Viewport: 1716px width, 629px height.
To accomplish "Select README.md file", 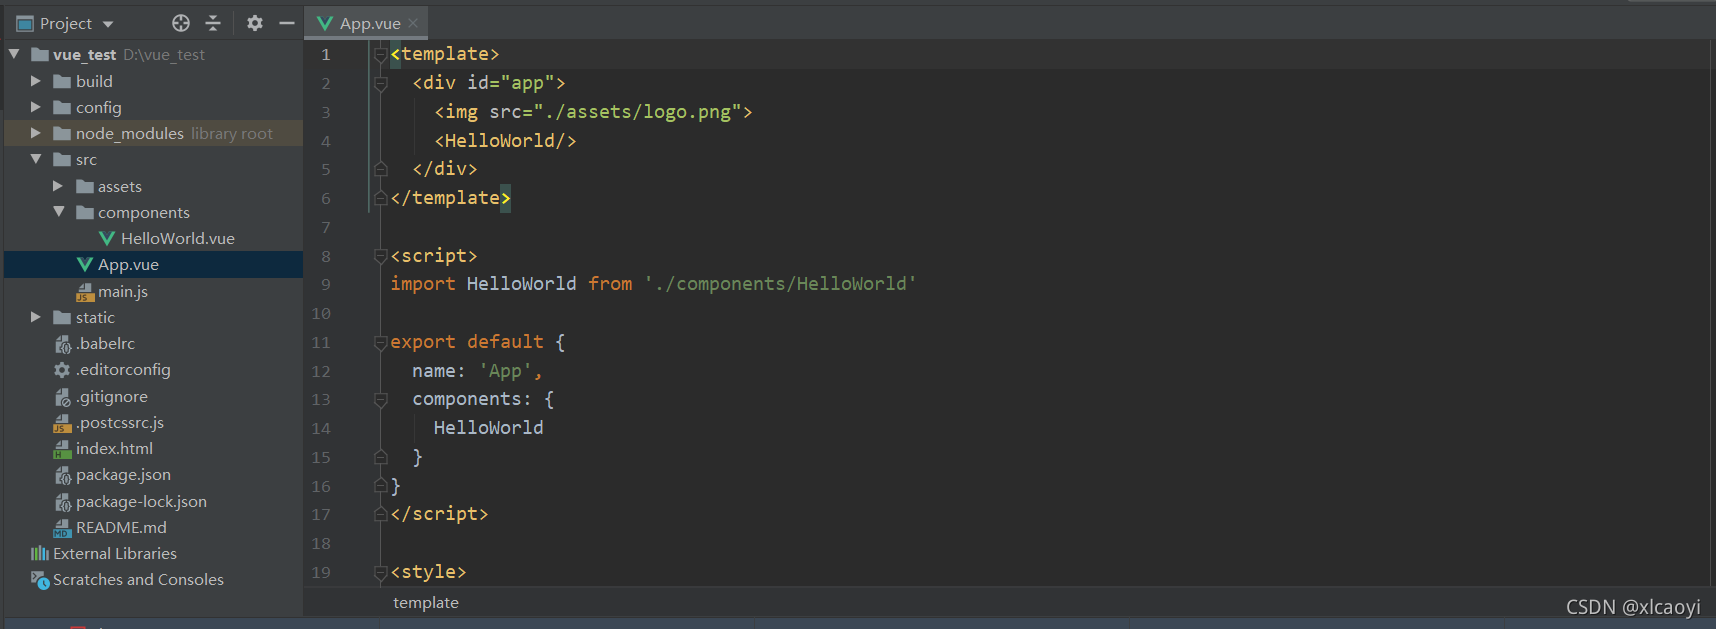I will click(x=121, y=527).
